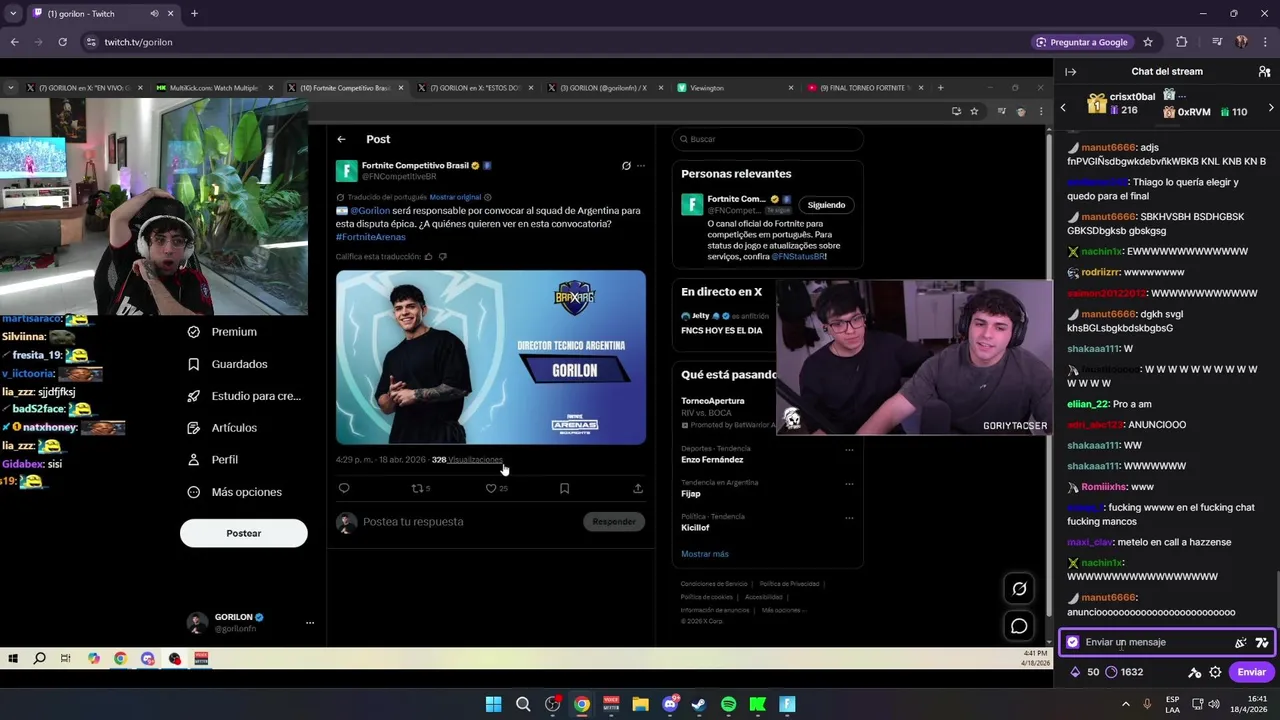
Task: Open 'Estudio para cre...' in X sidebar
Action: coord(245,396)
